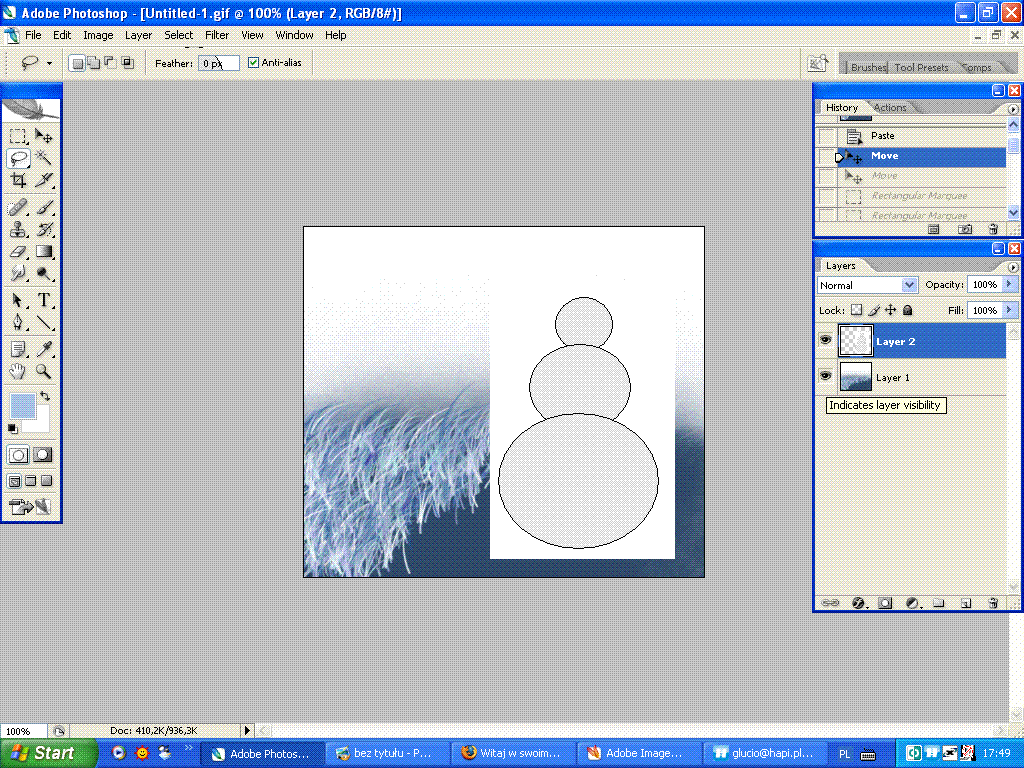Open the Image menu

click(98, 35)
